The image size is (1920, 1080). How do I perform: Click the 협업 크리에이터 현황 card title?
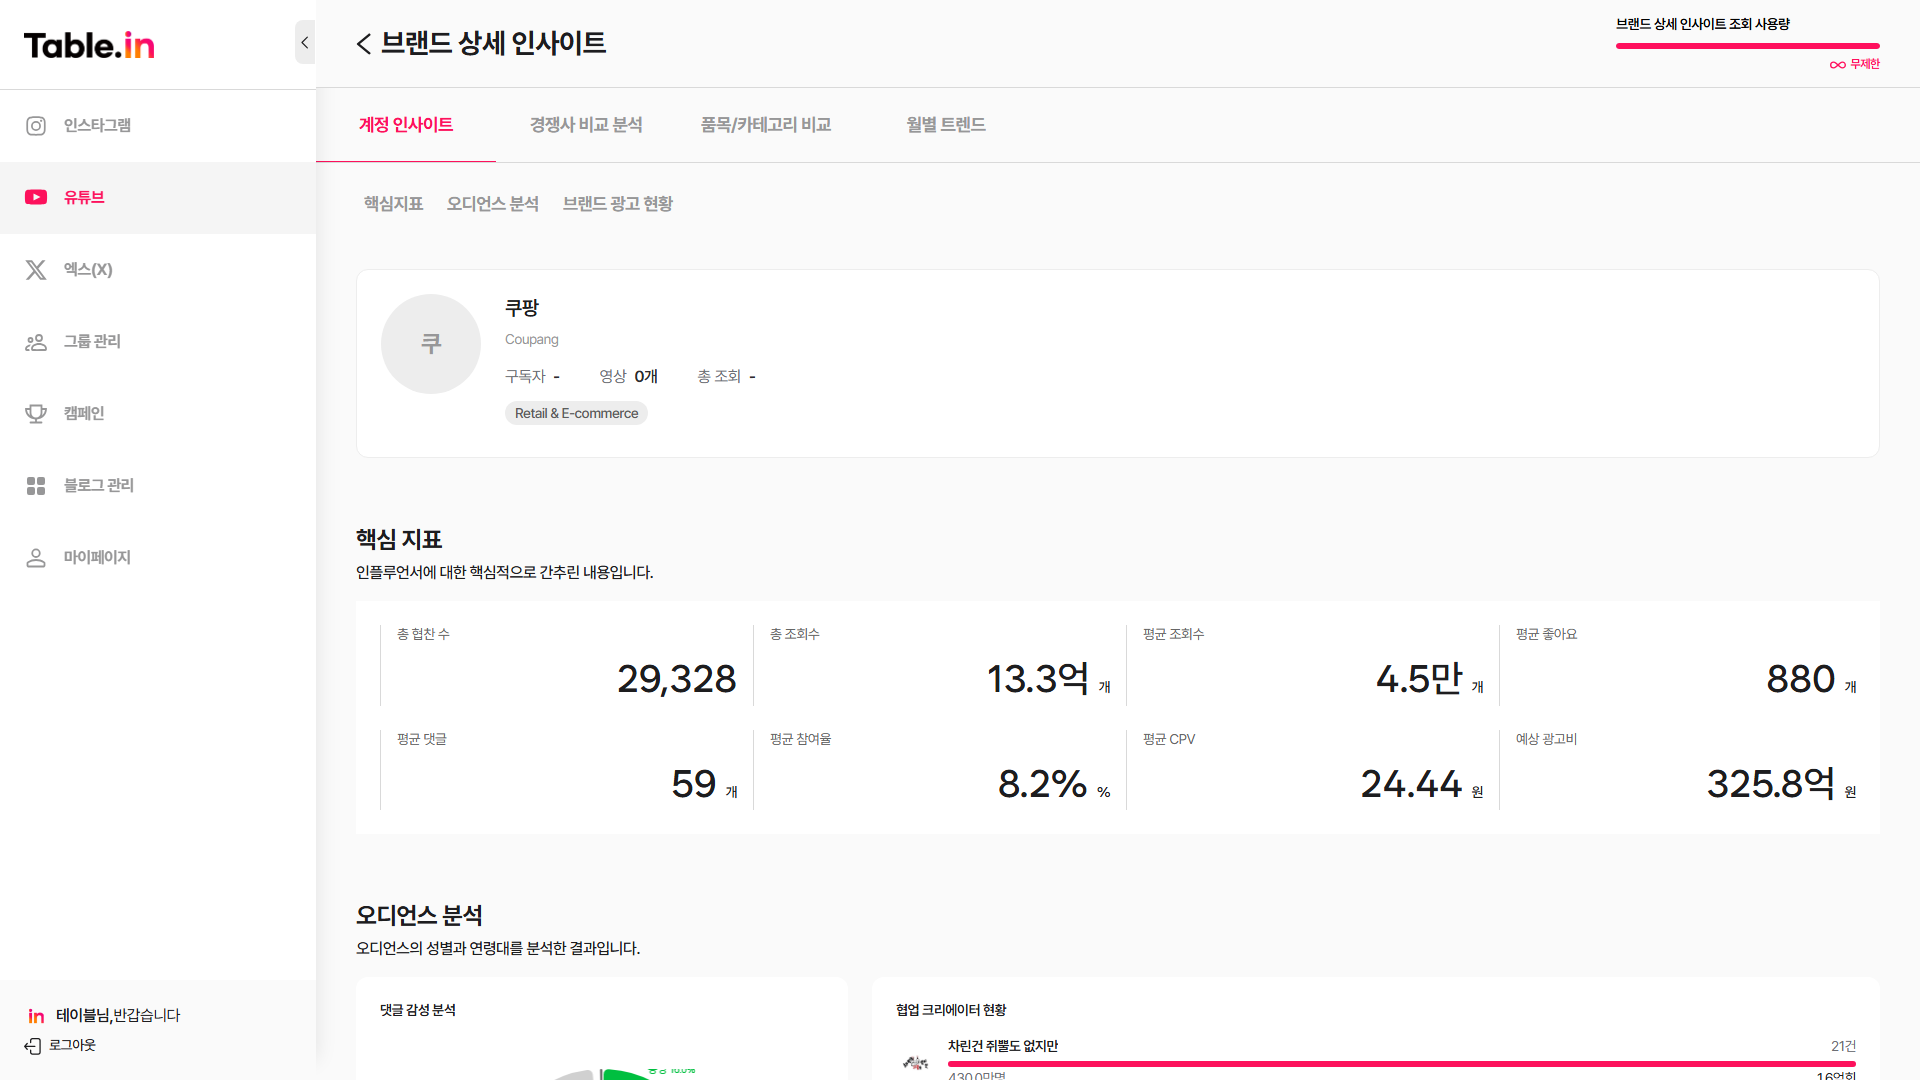click(951, 1011)
